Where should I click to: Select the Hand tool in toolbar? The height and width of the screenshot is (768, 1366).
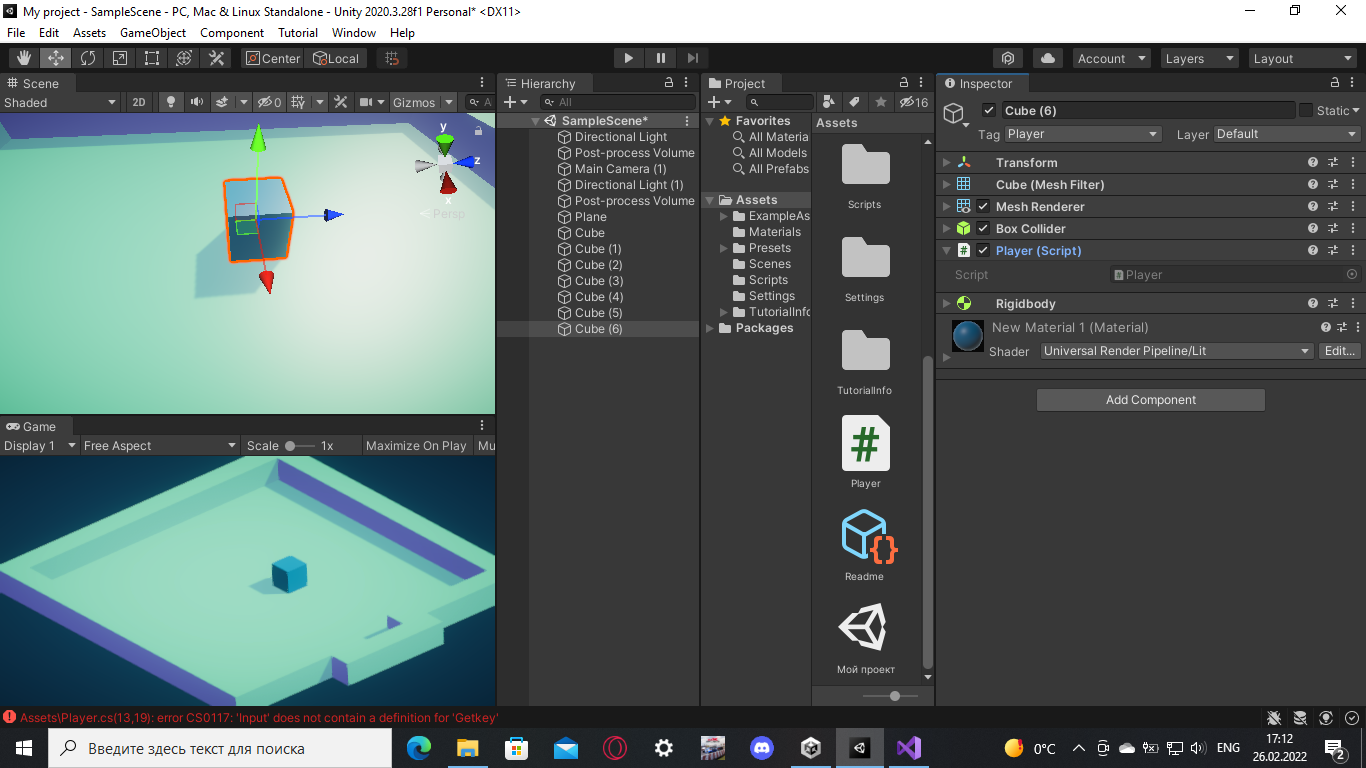point(24,58)
